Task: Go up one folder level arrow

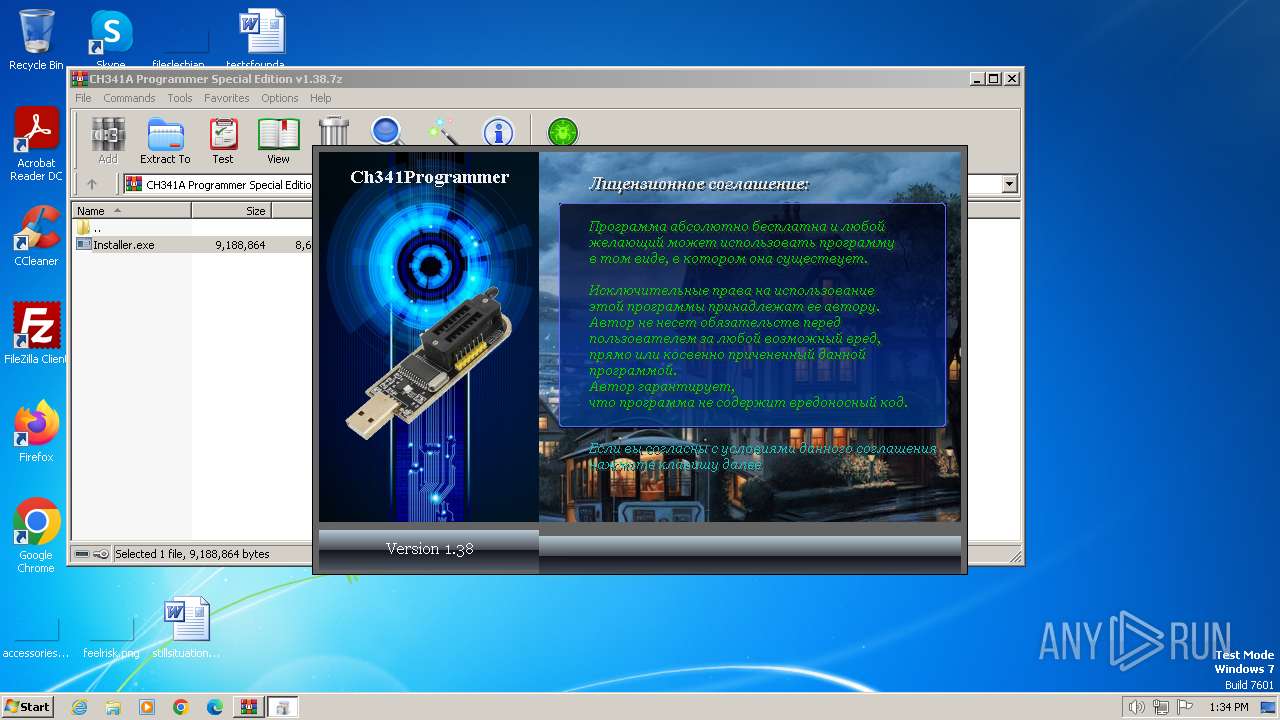Action: click(92, 184)
